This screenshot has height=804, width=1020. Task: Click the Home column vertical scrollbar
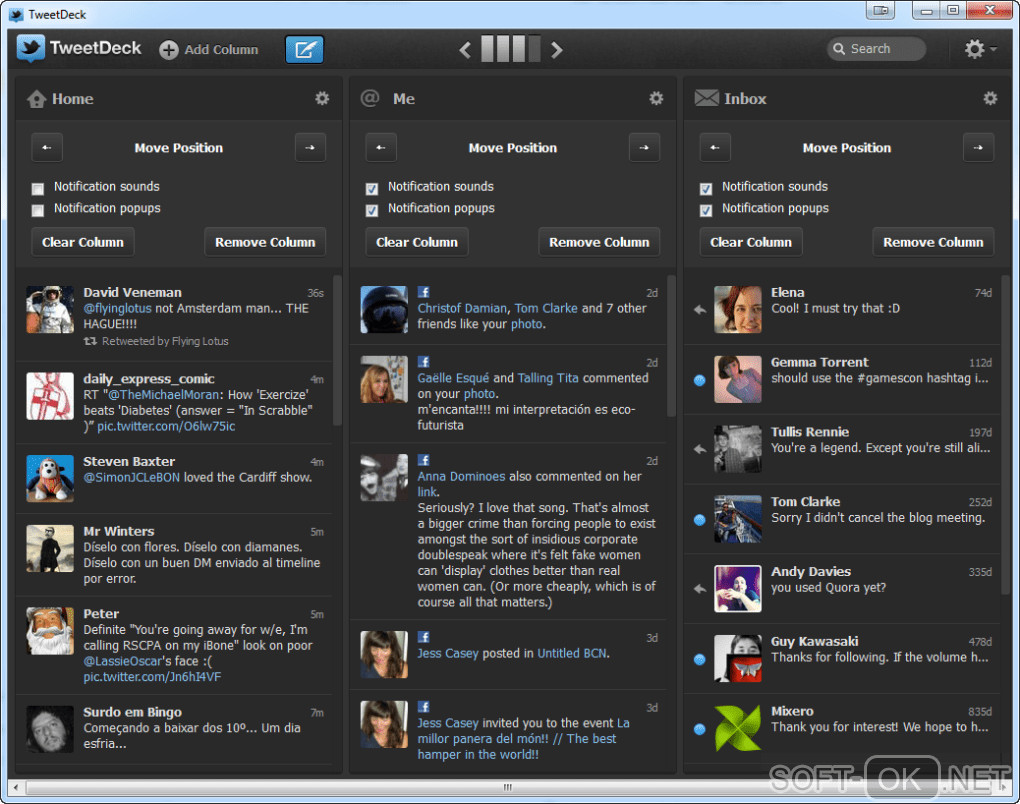pyautogui.click(x=337, y=351)
